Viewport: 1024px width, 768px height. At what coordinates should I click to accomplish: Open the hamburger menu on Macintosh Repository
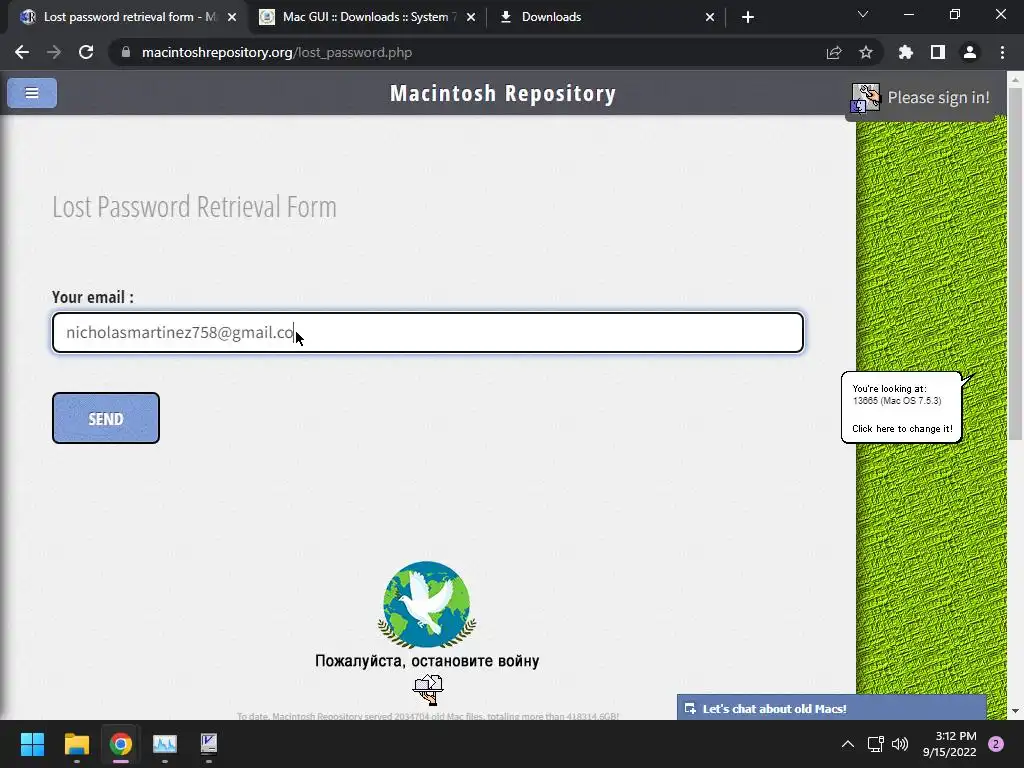[32, 93]
